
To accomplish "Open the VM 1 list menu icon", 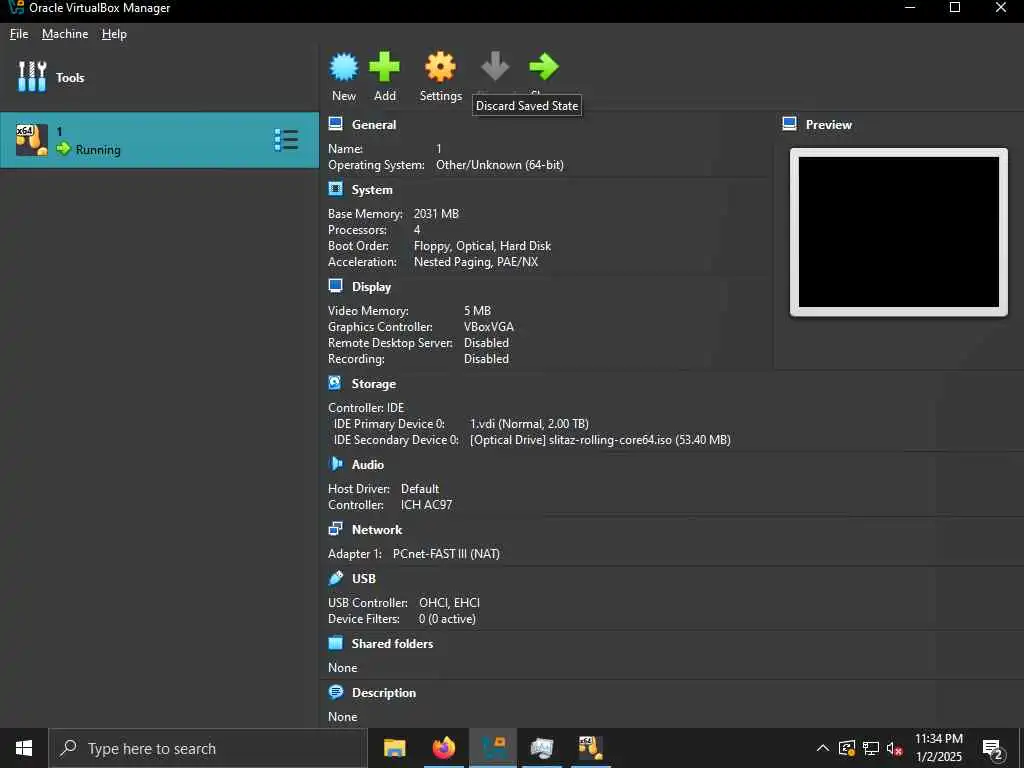I will coord(286,140).
